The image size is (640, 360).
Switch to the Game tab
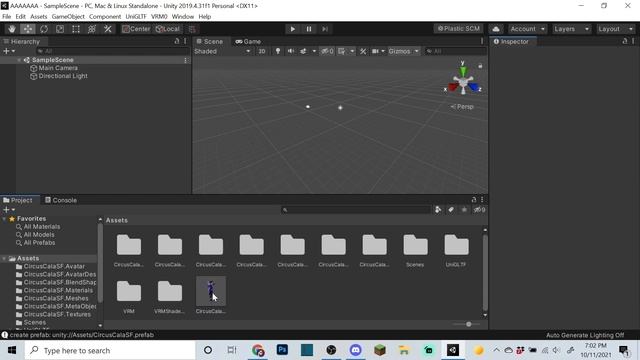tap(248, 42)
